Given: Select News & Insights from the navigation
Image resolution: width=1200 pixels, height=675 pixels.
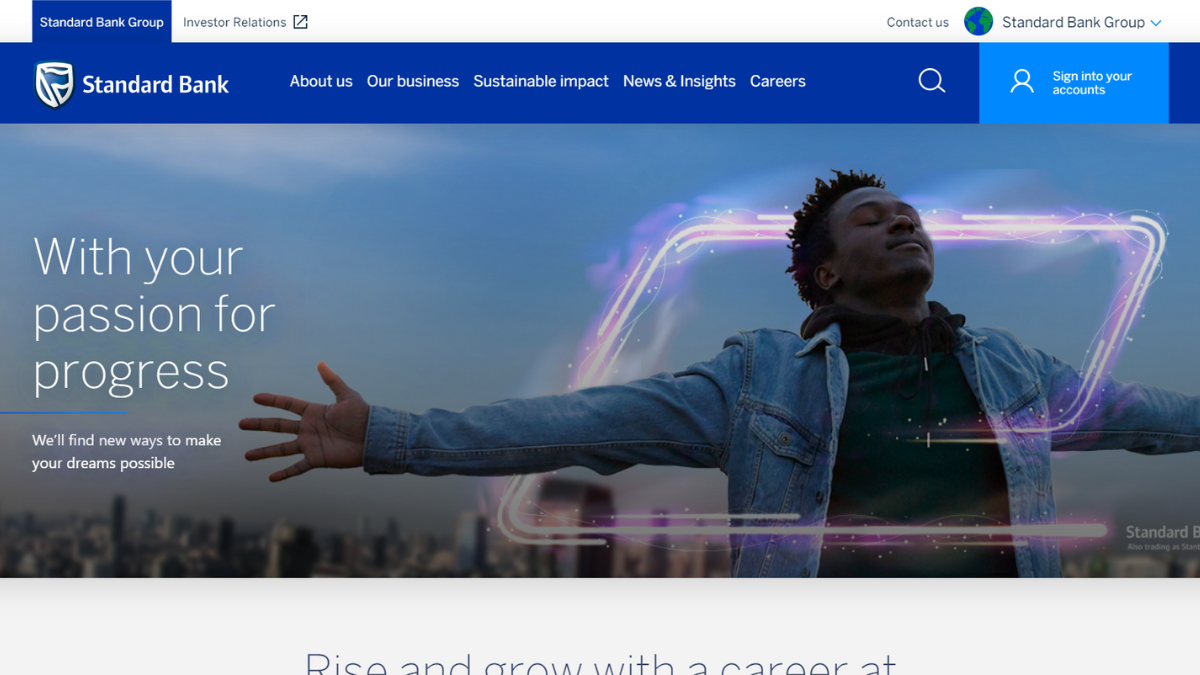Looking at the screenshot, I should click(679, 81).
